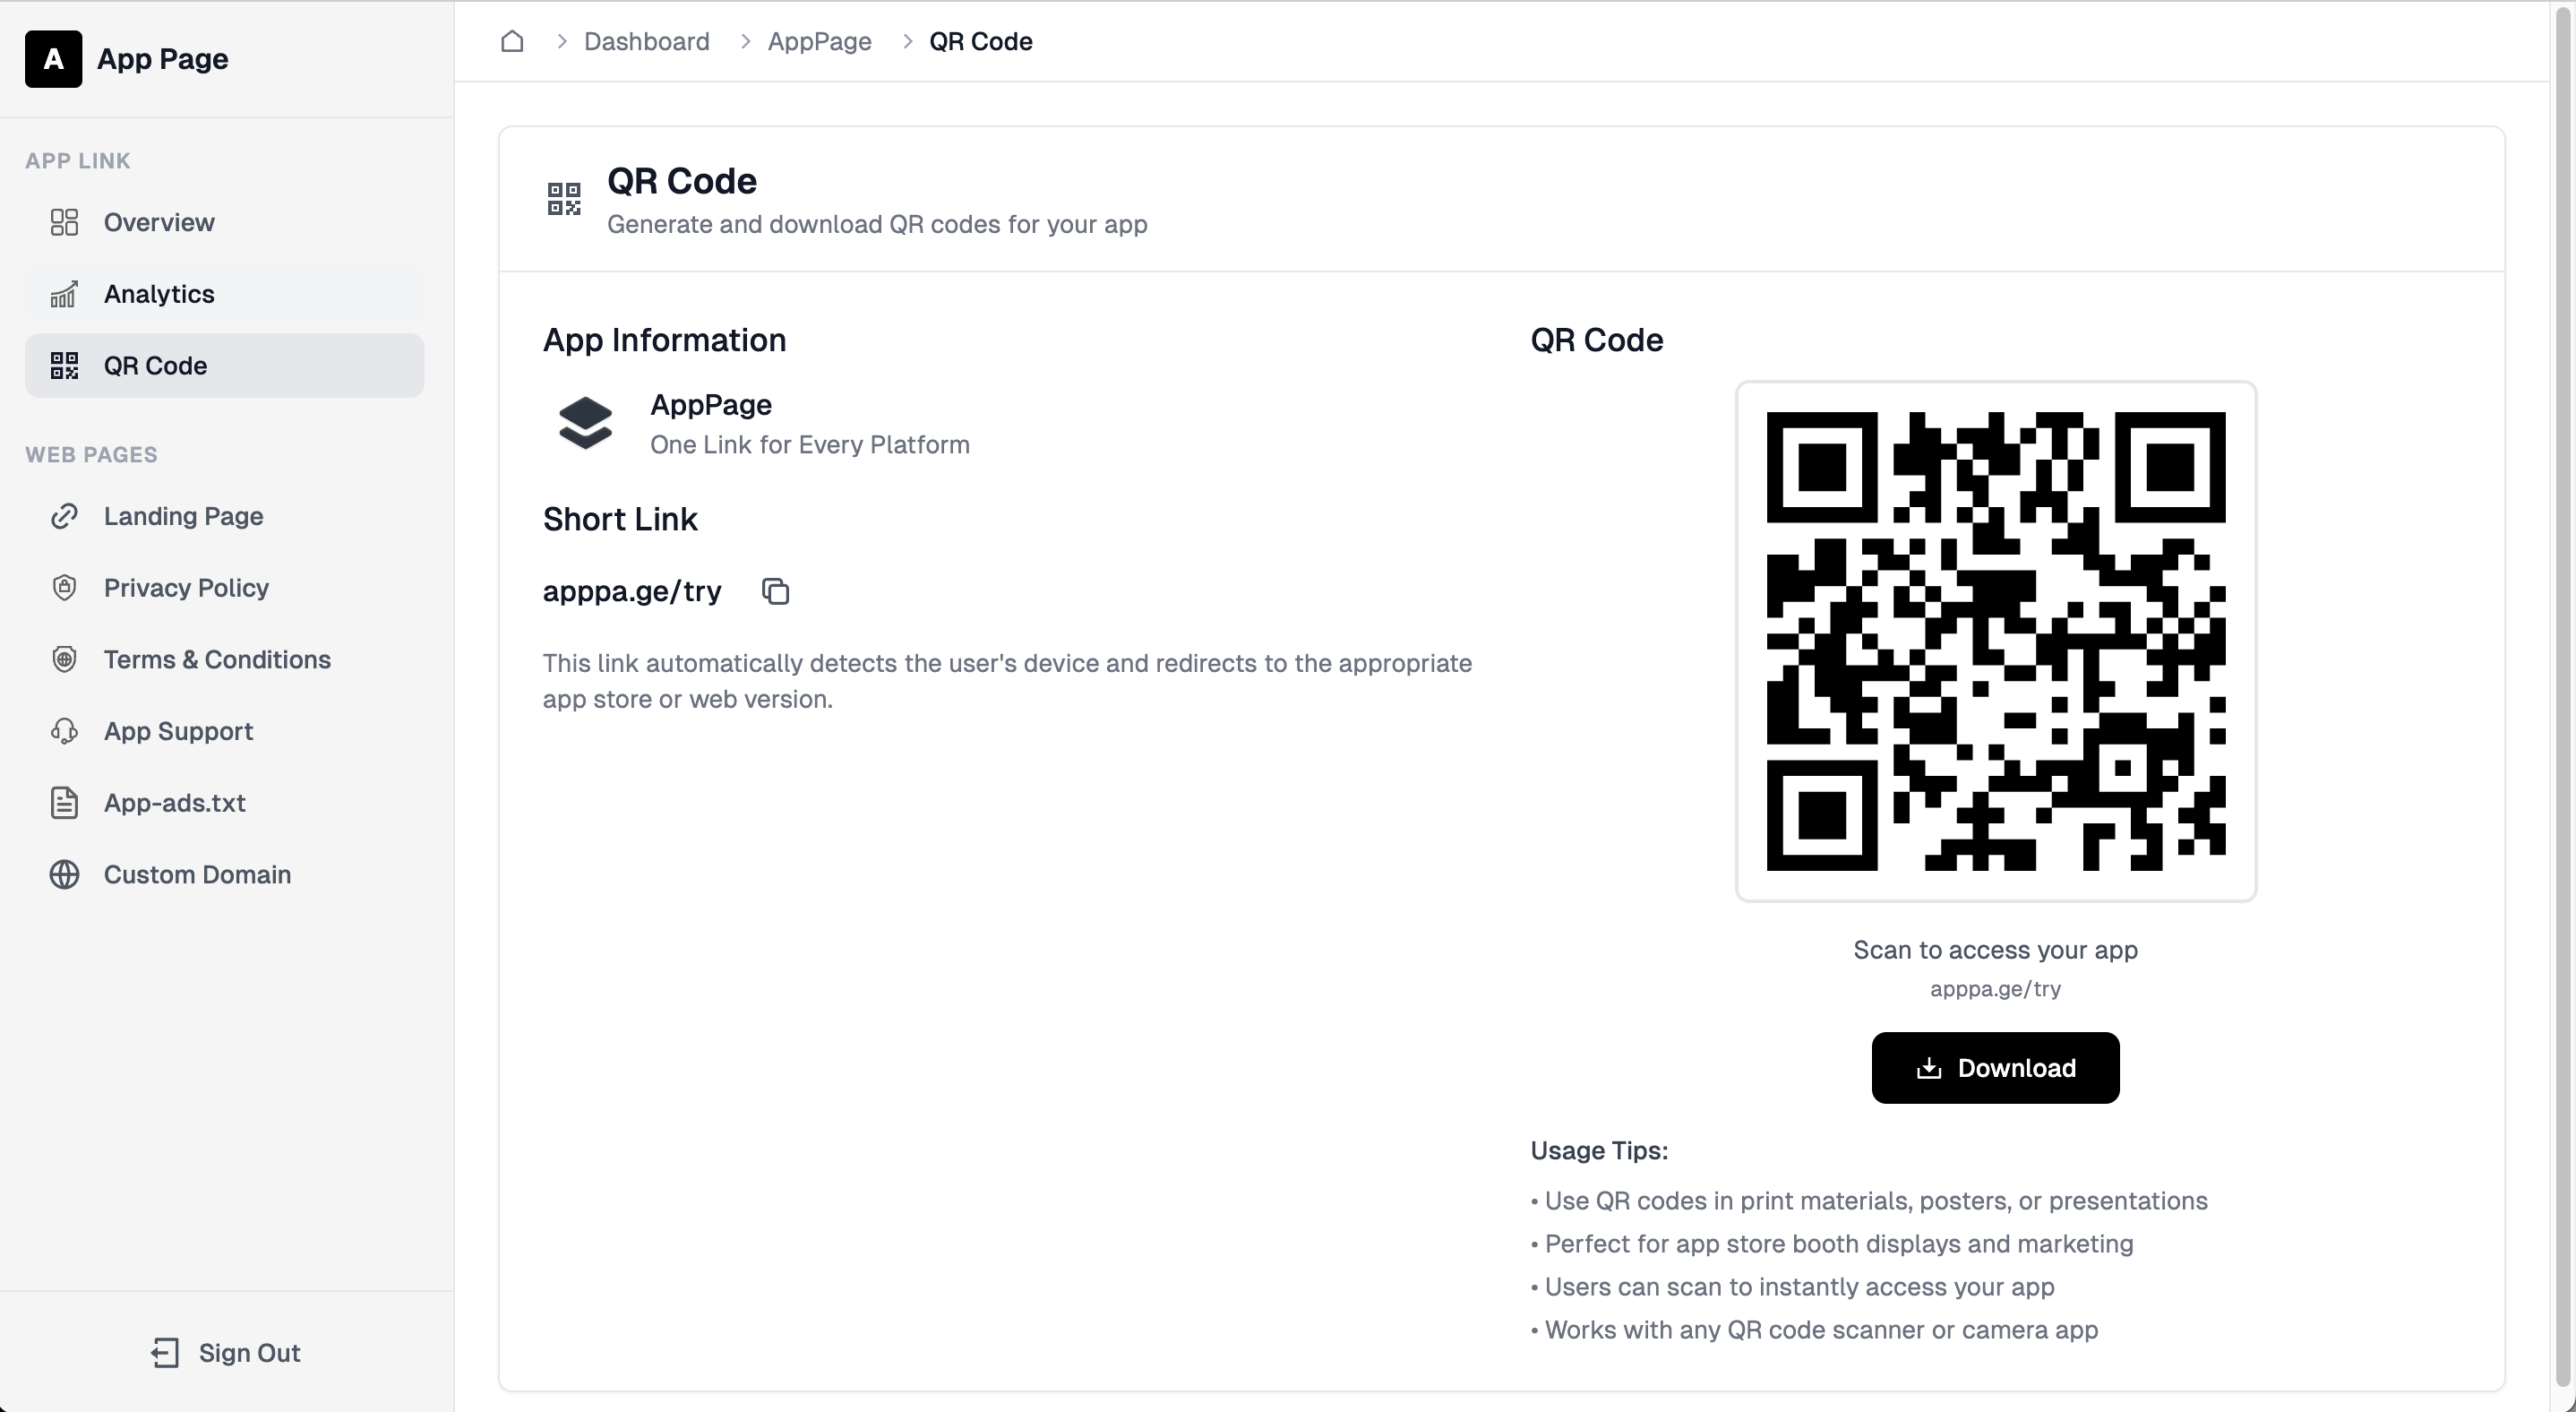This screenshot has height=1412, width=2576.
Task: Select QR Code in sidebar
Action: pyautogui.click(x=155, y=366)
